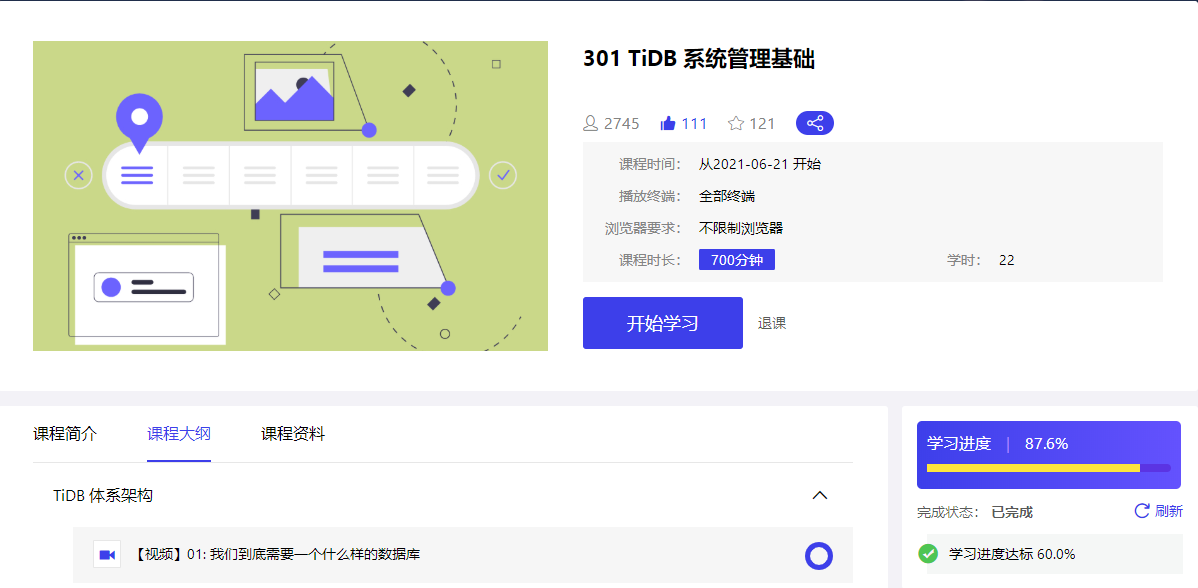
Task: Click the 学时 value 22
Action: click(1006, 260)
